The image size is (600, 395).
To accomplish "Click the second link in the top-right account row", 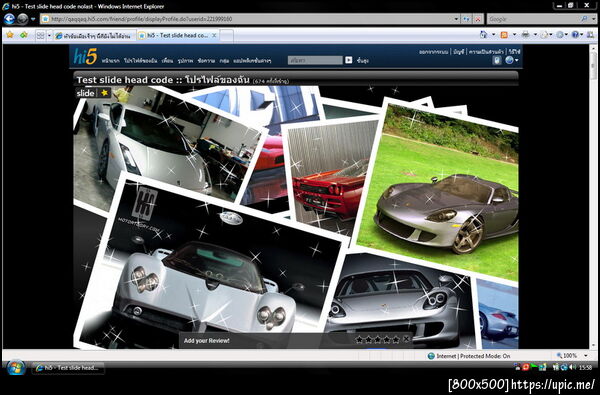I will click(x=459, y=51).
